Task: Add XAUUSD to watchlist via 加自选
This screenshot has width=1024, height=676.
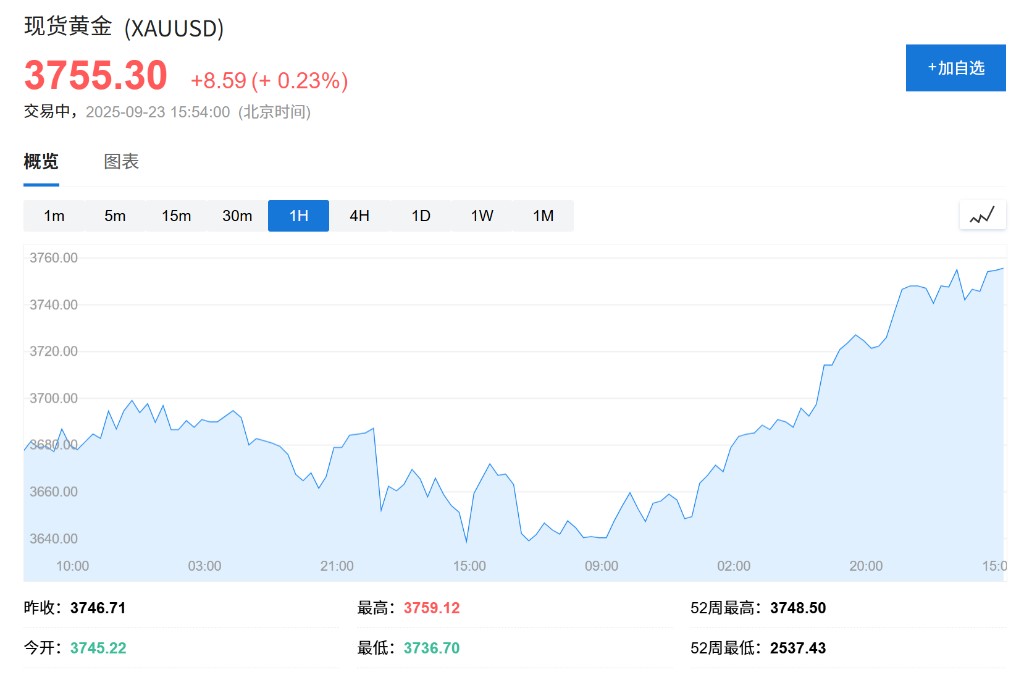Action: pos(955,68)
